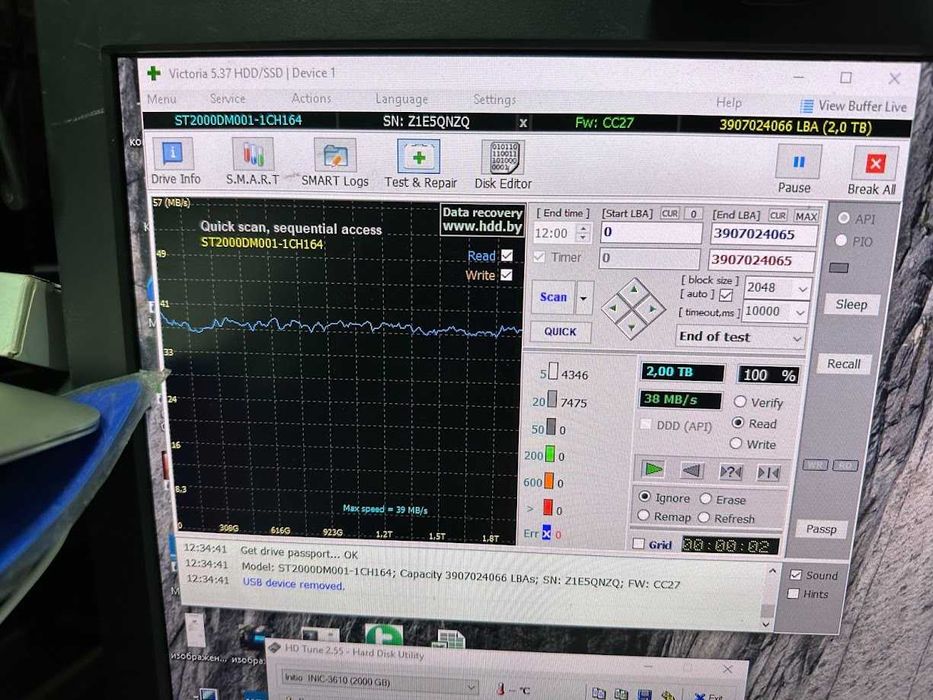
Task: Toggle the Sound checkbox
Action: (x=796, y=574)
